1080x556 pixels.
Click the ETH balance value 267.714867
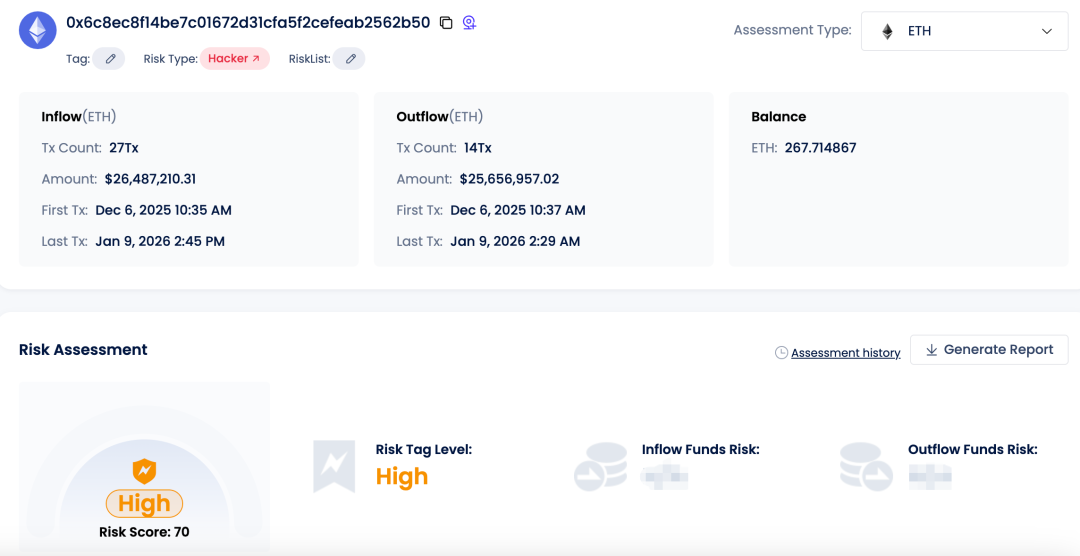tap(820, 148)
